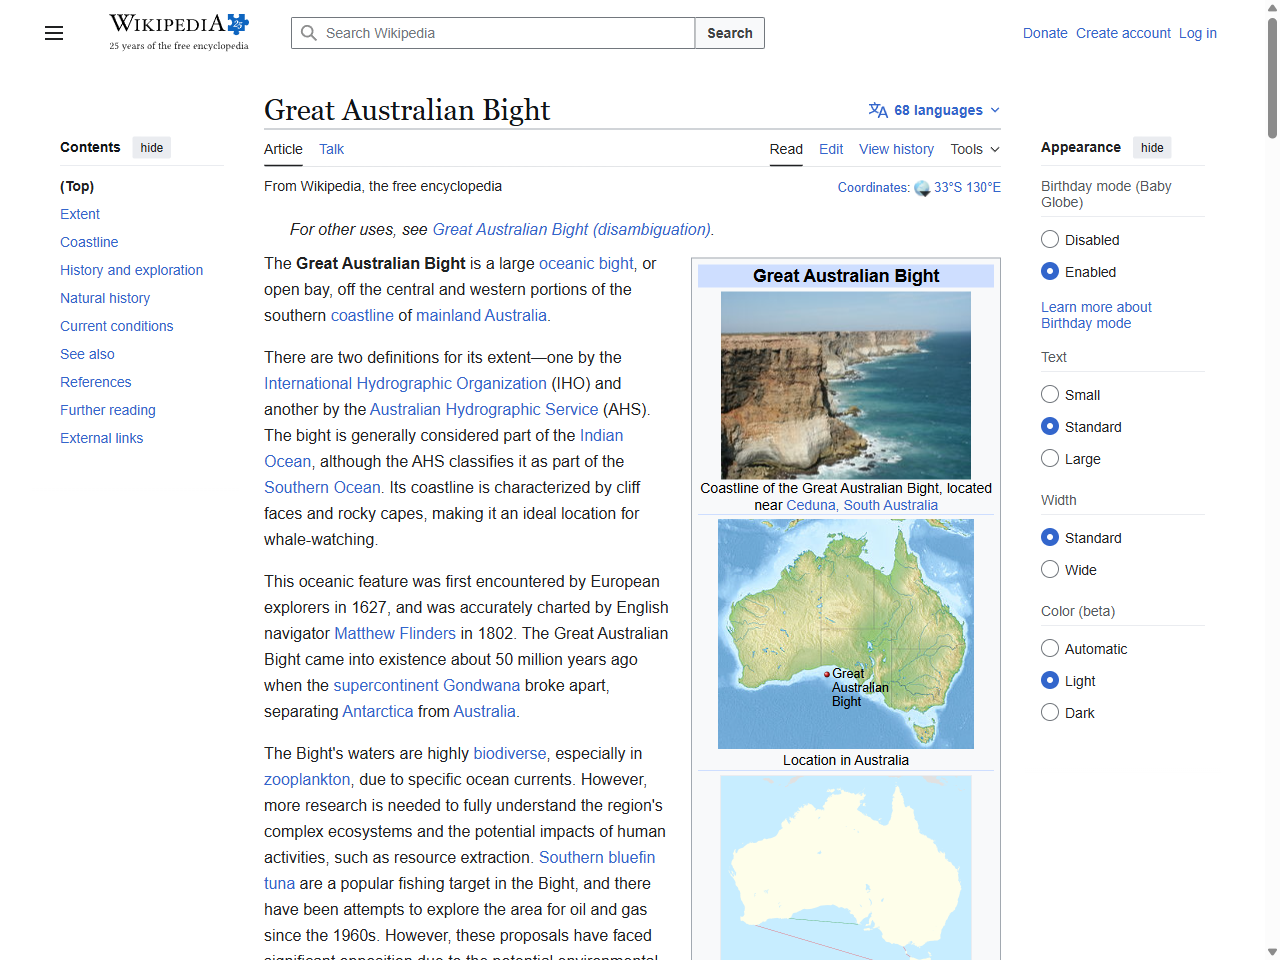Click Create account link
Screen dimensions: 1280x960
(1123, 33)
